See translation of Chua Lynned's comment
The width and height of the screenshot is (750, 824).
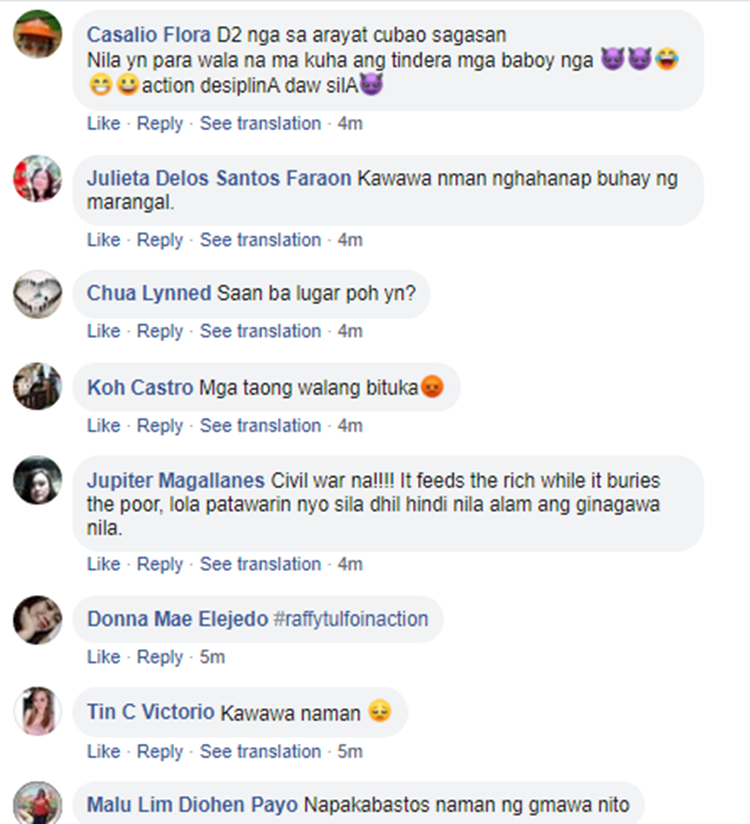pos(260,331)
